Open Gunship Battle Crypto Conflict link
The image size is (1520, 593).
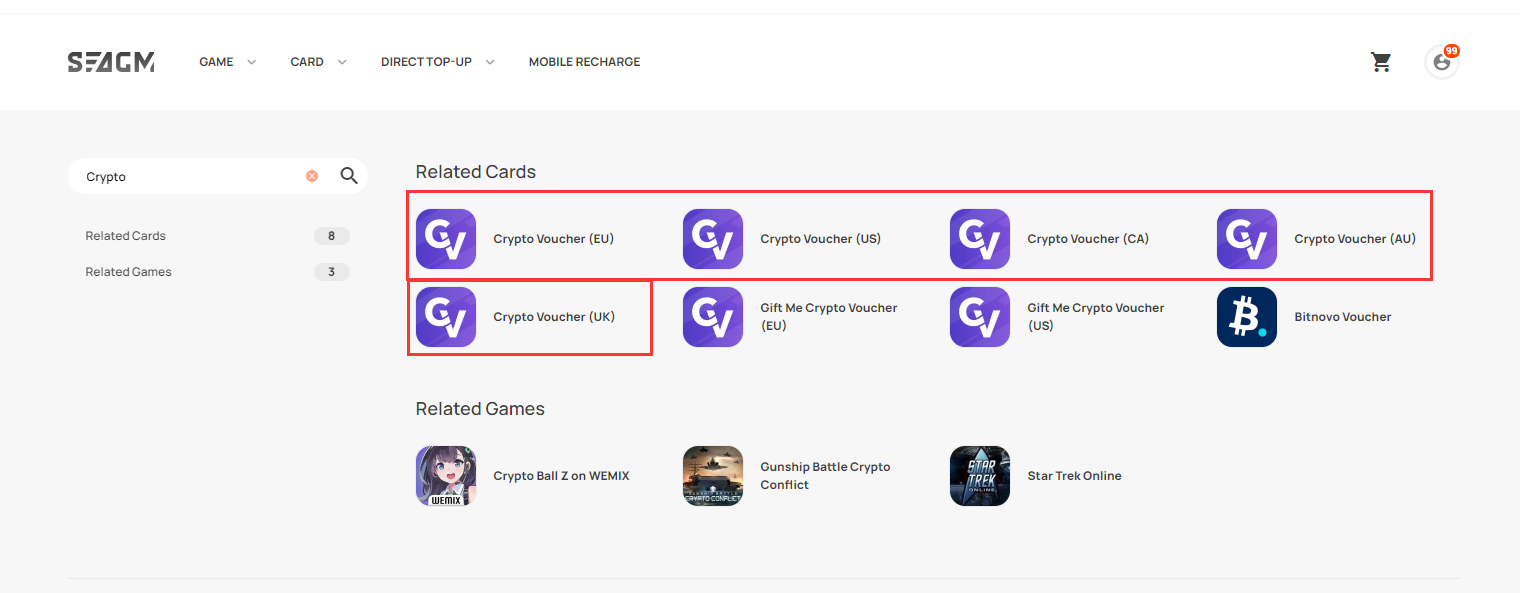click(x=825, y=476)
